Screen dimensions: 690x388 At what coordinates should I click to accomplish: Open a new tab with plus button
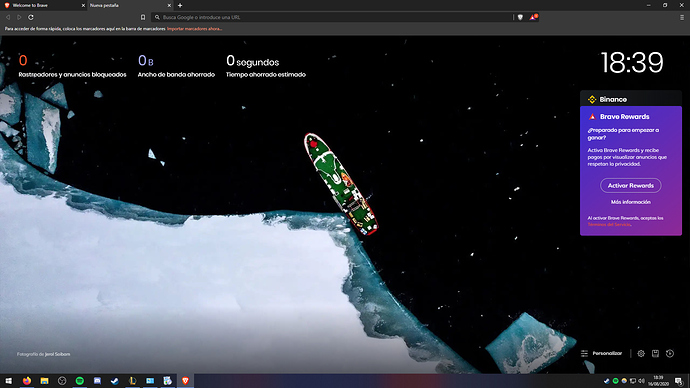coord(180,5)
